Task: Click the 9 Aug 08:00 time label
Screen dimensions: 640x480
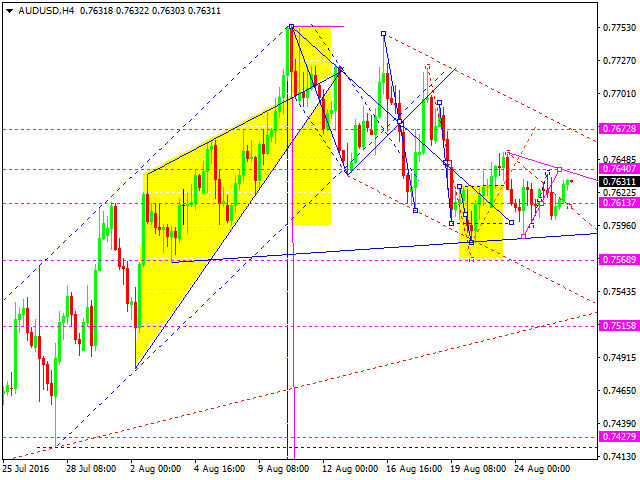Action: pos(284,469)
